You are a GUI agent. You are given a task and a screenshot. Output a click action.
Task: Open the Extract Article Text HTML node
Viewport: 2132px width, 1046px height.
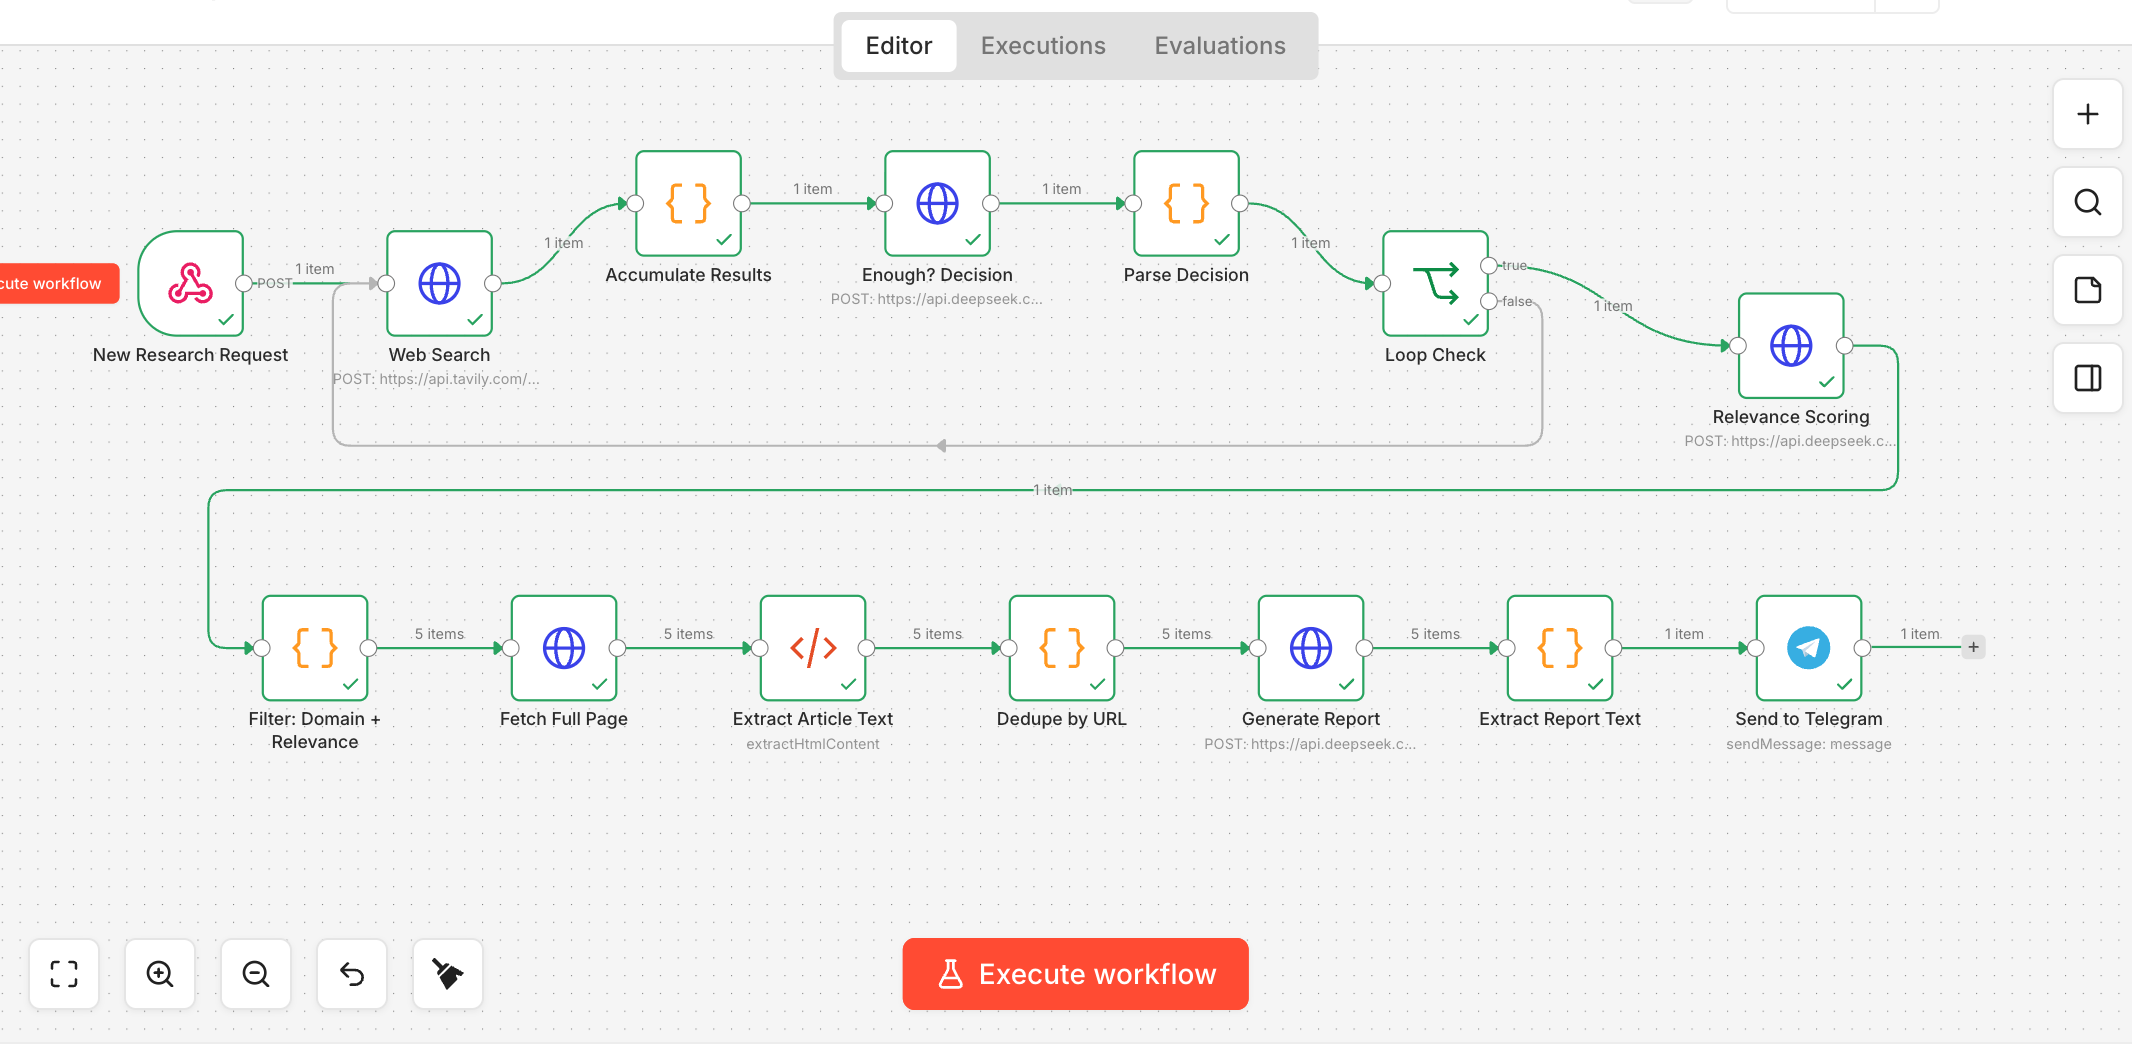(x=813, y=648)
